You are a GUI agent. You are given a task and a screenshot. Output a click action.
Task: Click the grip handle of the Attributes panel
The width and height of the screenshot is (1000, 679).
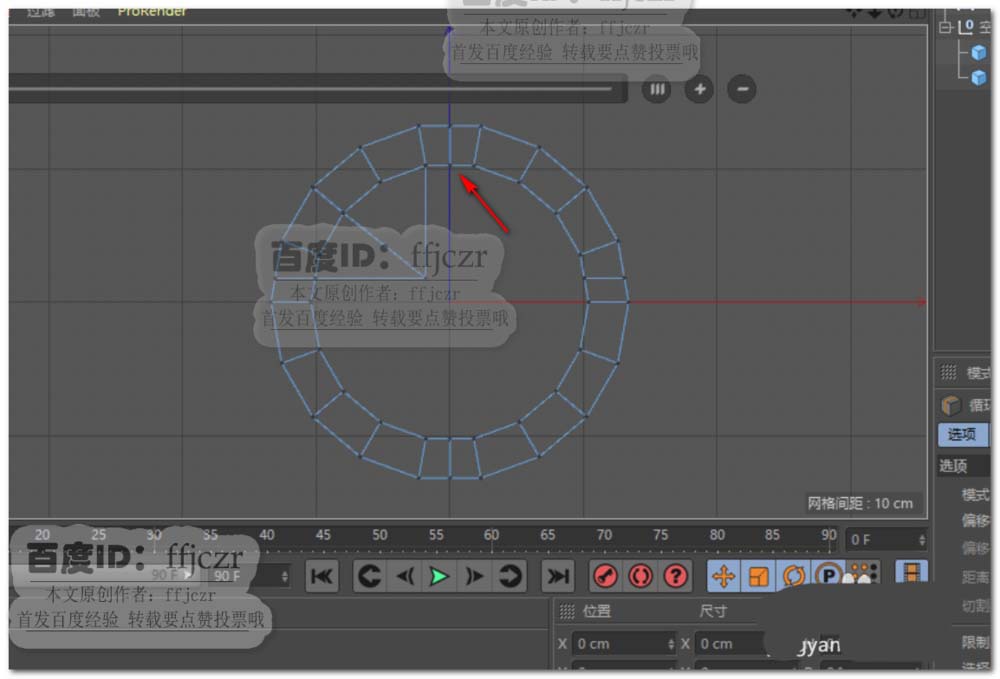[948, 372]
